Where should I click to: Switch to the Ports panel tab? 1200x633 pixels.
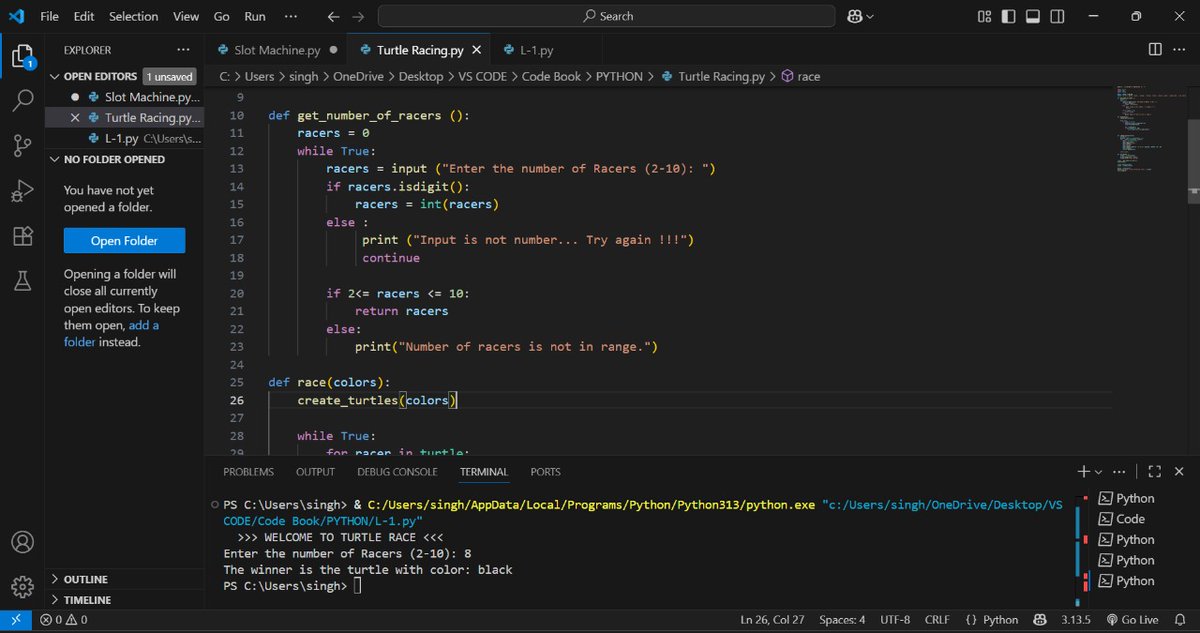[545, 472]
